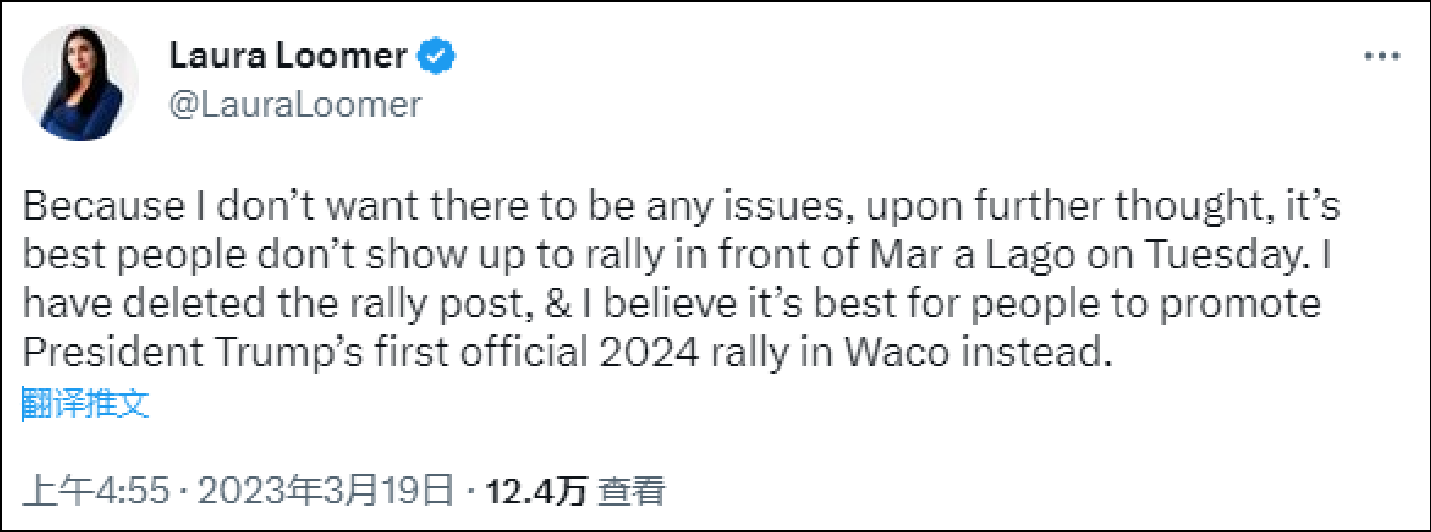
Task: Click the display name Laura Loomer
Action: pyautogui.click(x=289, y=57)
